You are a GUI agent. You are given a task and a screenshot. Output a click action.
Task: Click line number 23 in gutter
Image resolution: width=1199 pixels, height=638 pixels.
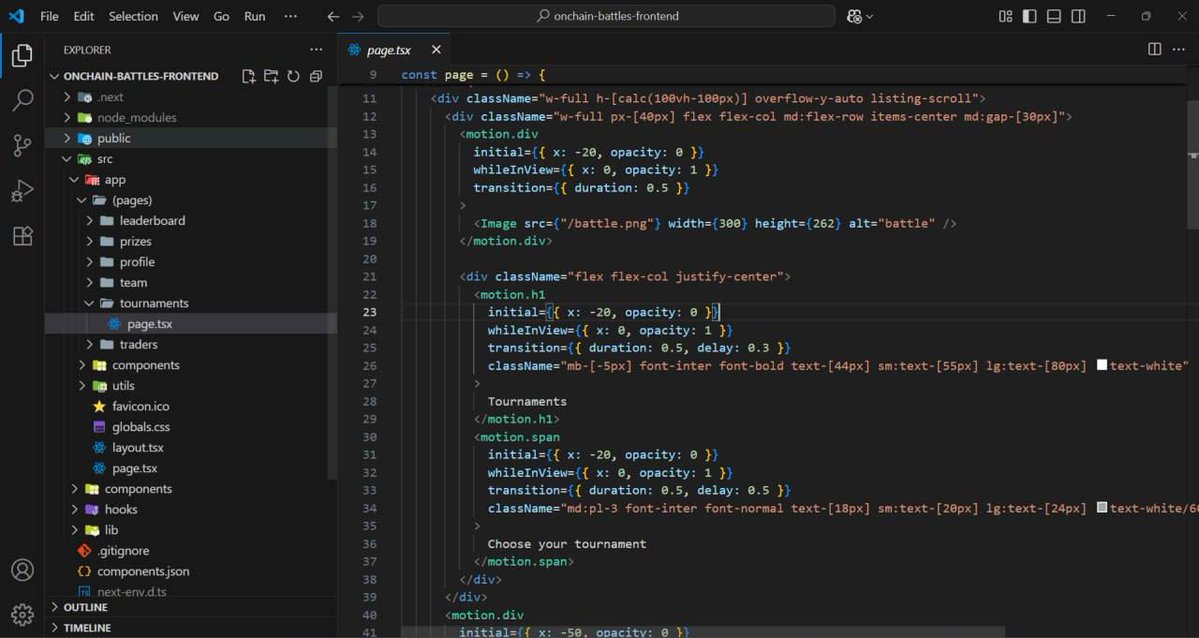[x=369, y=312]
